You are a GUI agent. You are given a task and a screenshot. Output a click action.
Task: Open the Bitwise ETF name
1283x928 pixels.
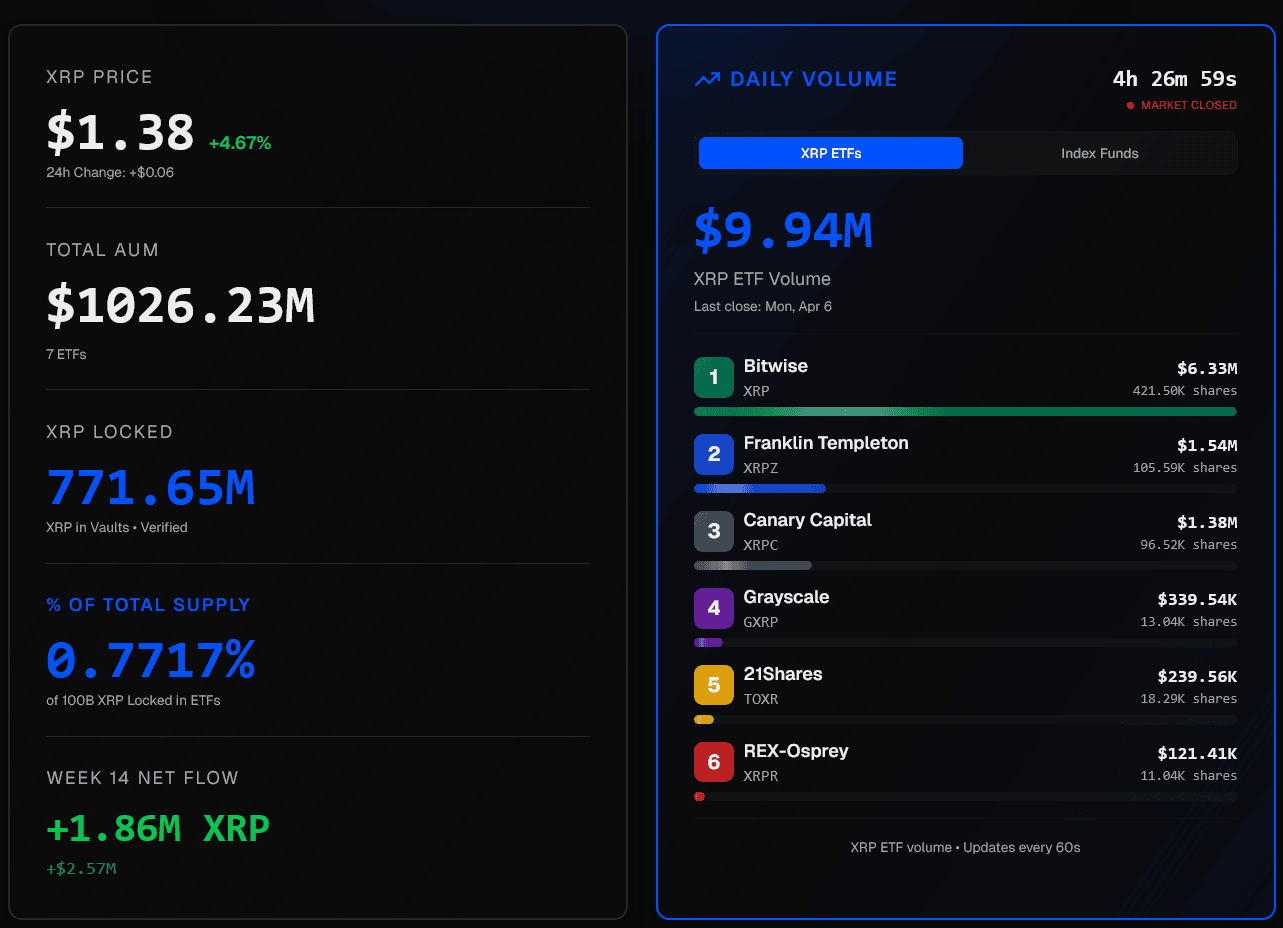pyautogui.click(x=775, y=366)
